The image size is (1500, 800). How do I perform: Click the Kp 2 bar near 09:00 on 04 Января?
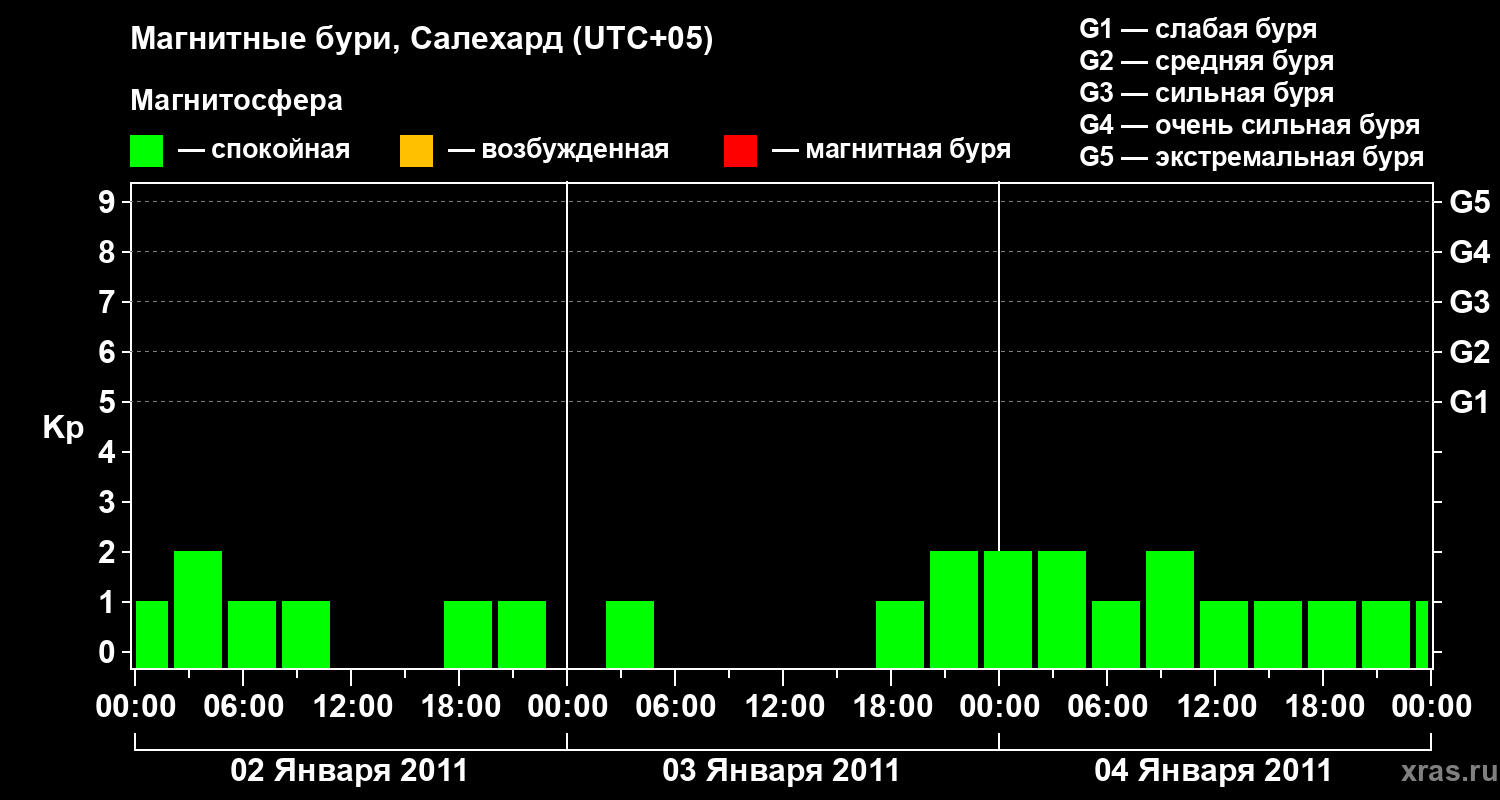click(1170, 609)
